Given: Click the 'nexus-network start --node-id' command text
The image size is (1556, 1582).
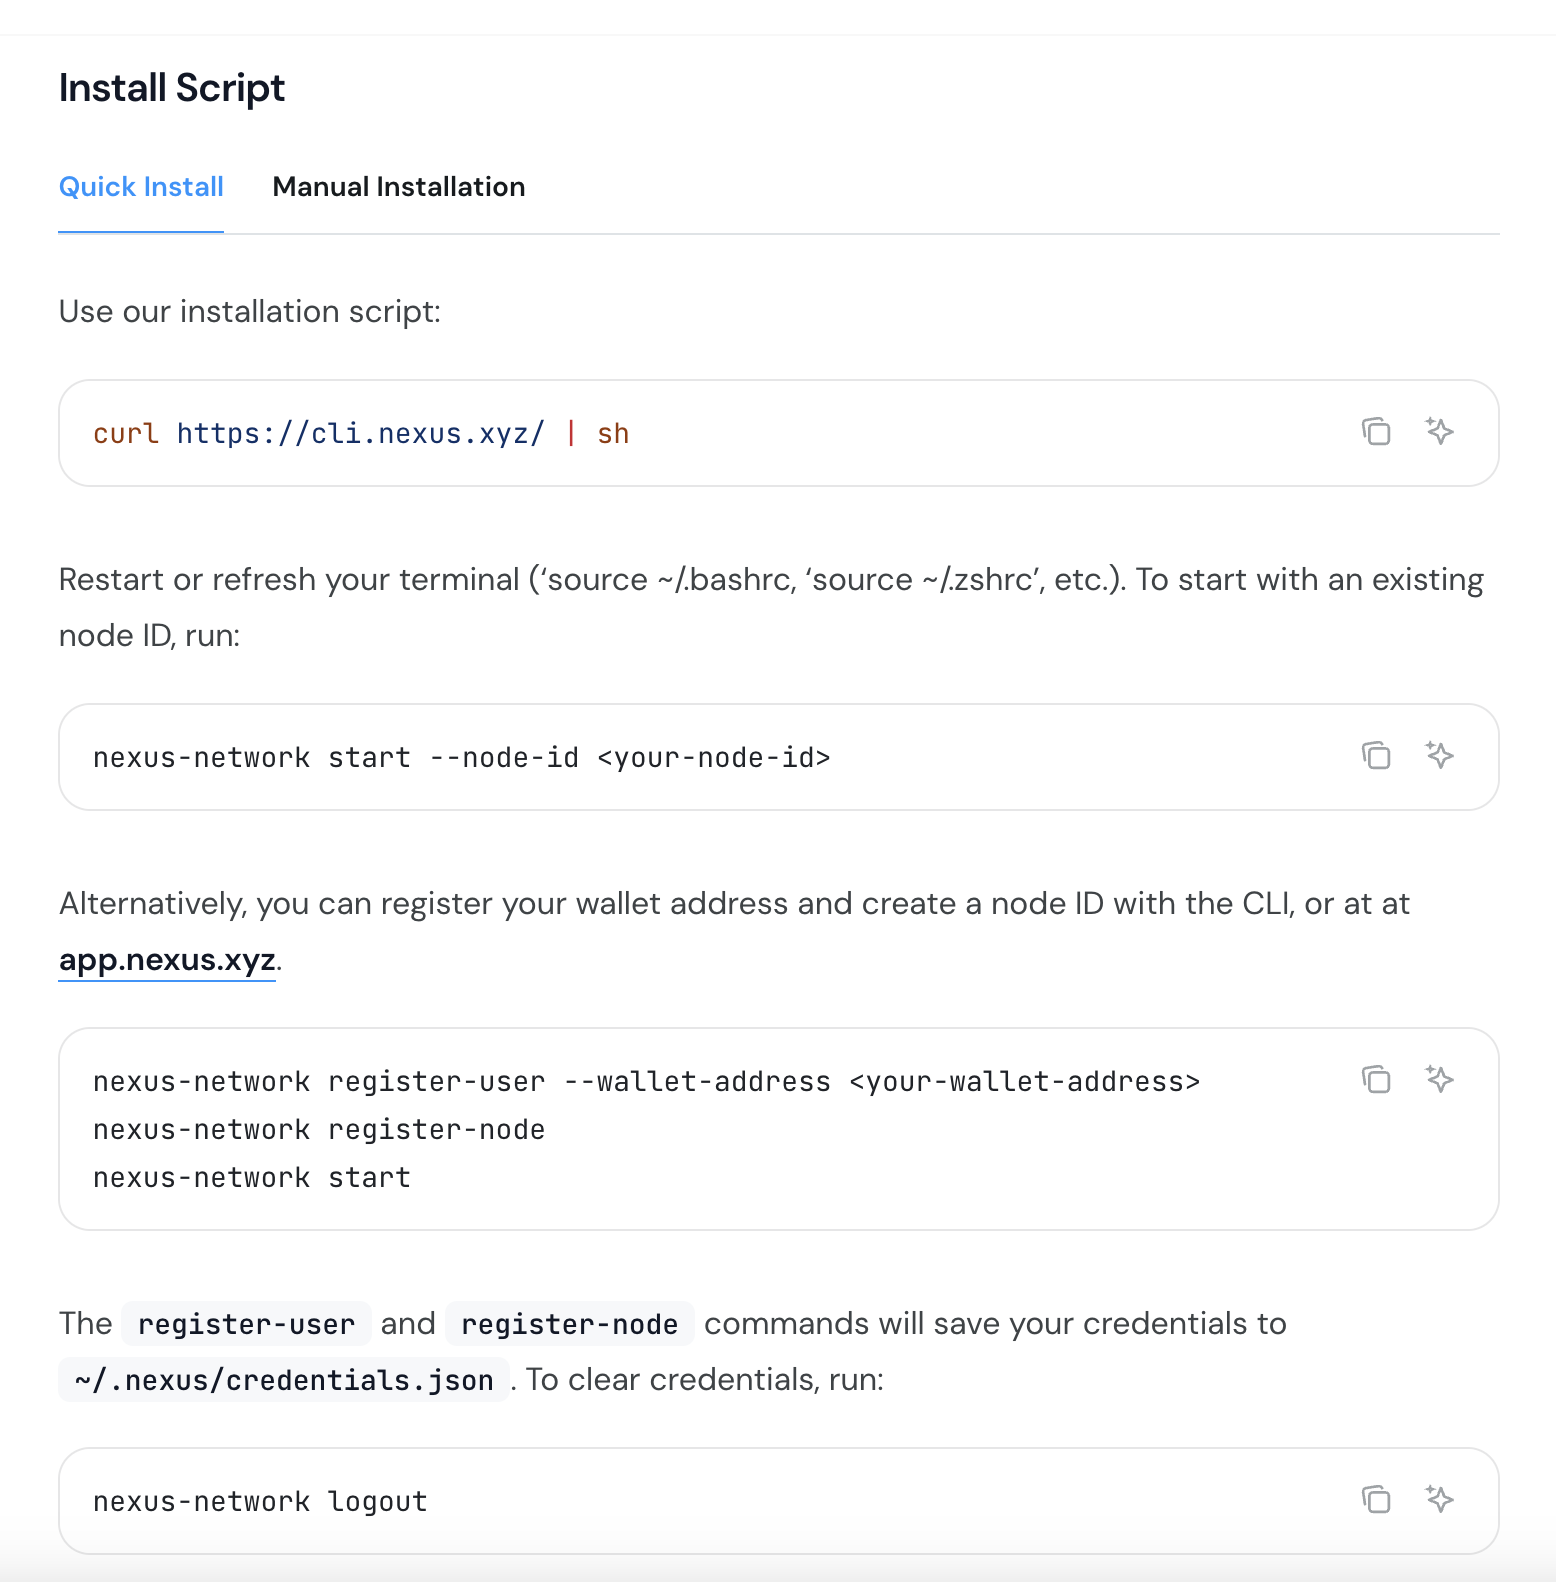Looking at the screenshot, I should click(x=461, y=758).
